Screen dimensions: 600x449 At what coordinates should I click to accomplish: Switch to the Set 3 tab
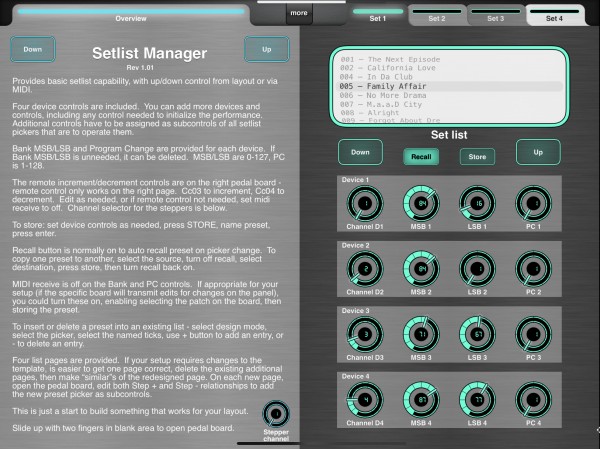tap(496, 15)
